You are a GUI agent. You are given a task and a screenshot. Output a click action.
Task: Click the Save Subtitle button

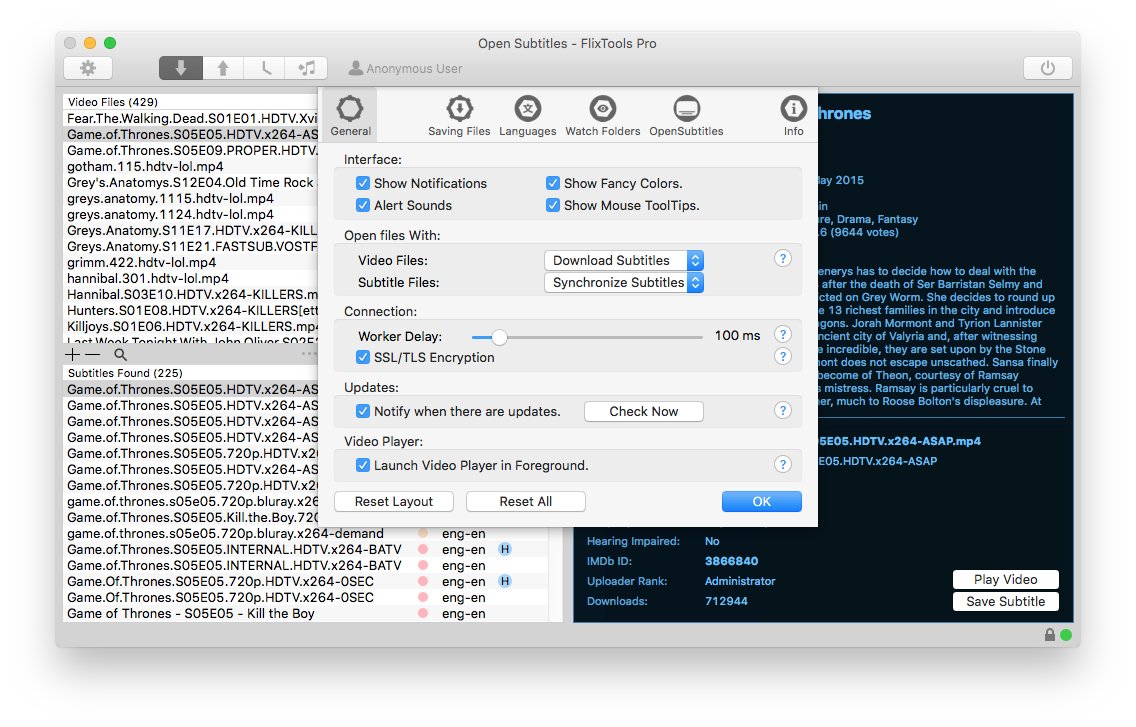1005,602
